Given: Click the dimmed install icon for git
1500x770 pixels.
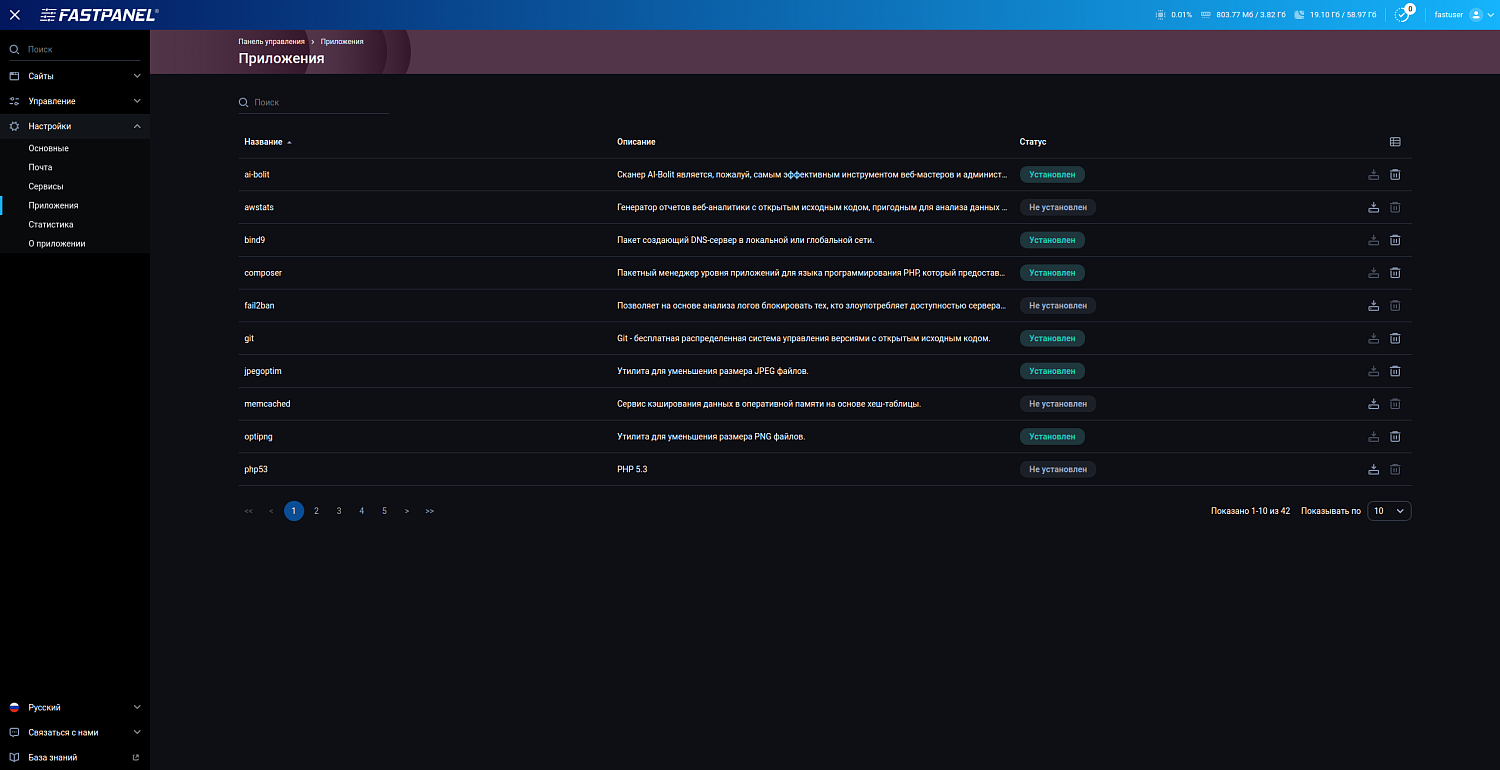Looking at the screenshot, I should (1373, 338).
